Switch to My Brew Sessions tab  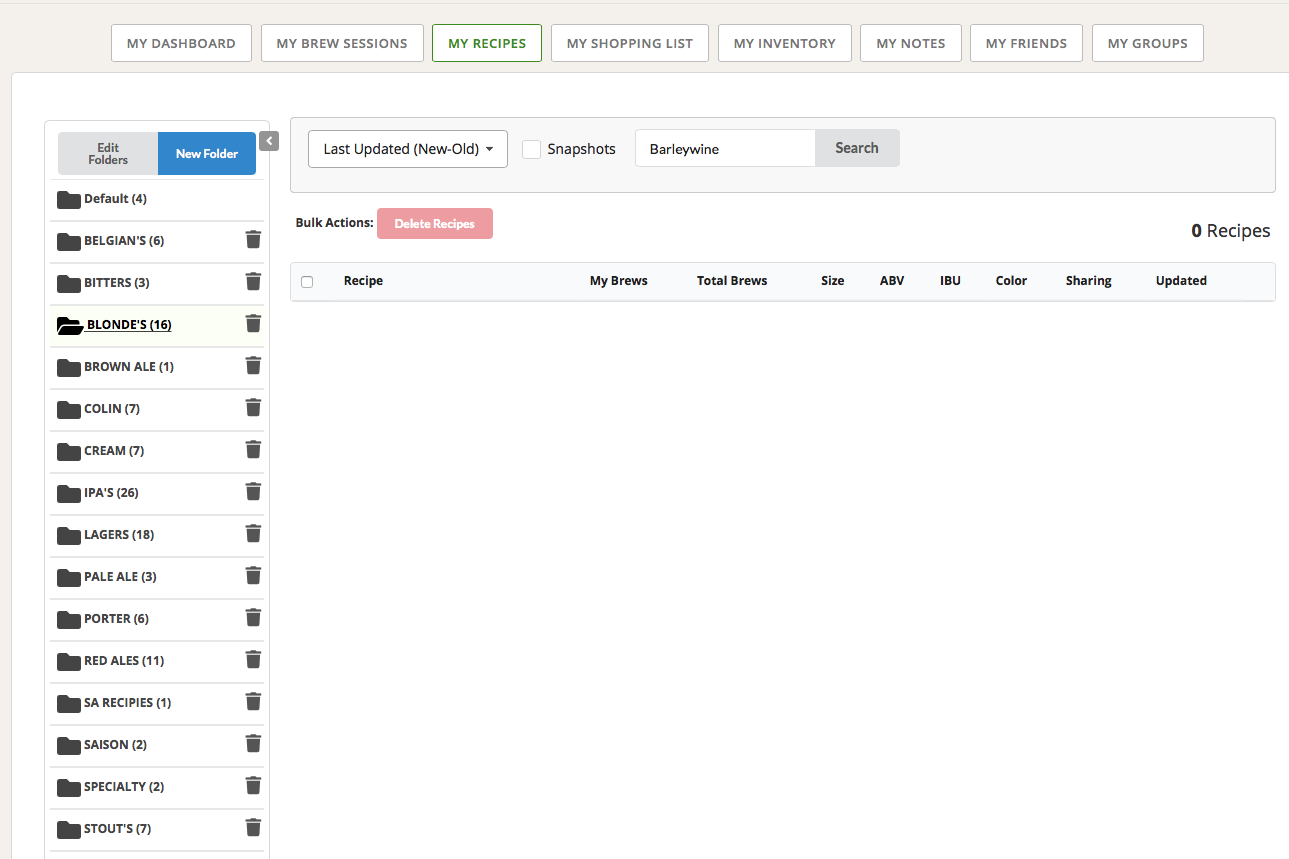[342, 43]
